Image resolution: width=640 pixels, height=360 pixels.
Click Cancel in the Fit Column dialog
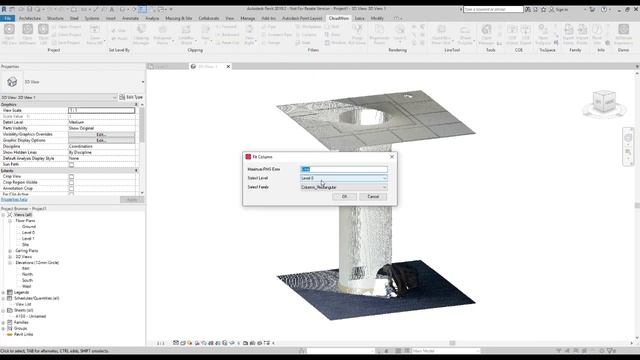(373, 197)
